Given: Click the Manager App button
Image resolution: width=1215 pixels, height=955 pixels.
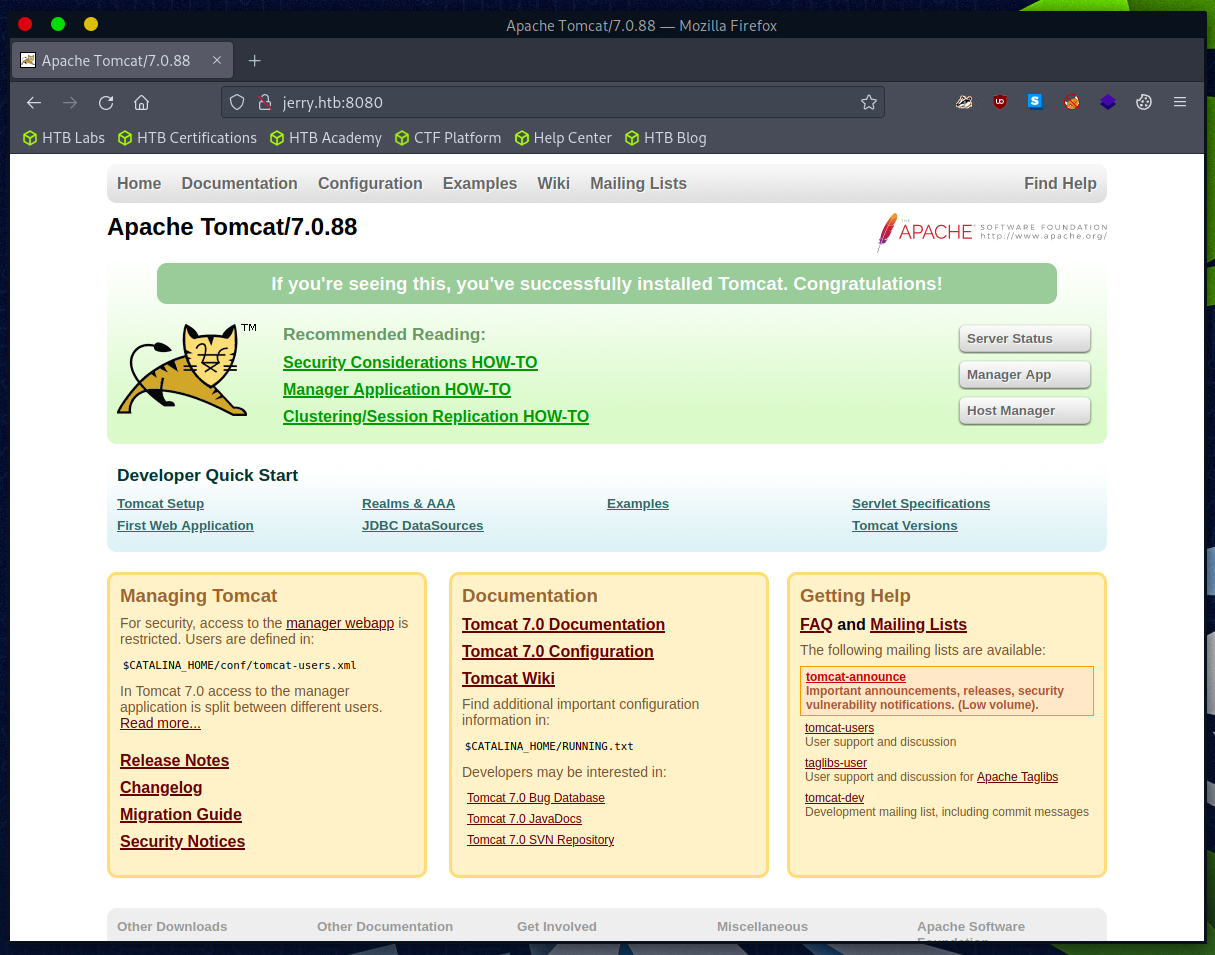Looking at the screenshot, I should pos(1025,375).
